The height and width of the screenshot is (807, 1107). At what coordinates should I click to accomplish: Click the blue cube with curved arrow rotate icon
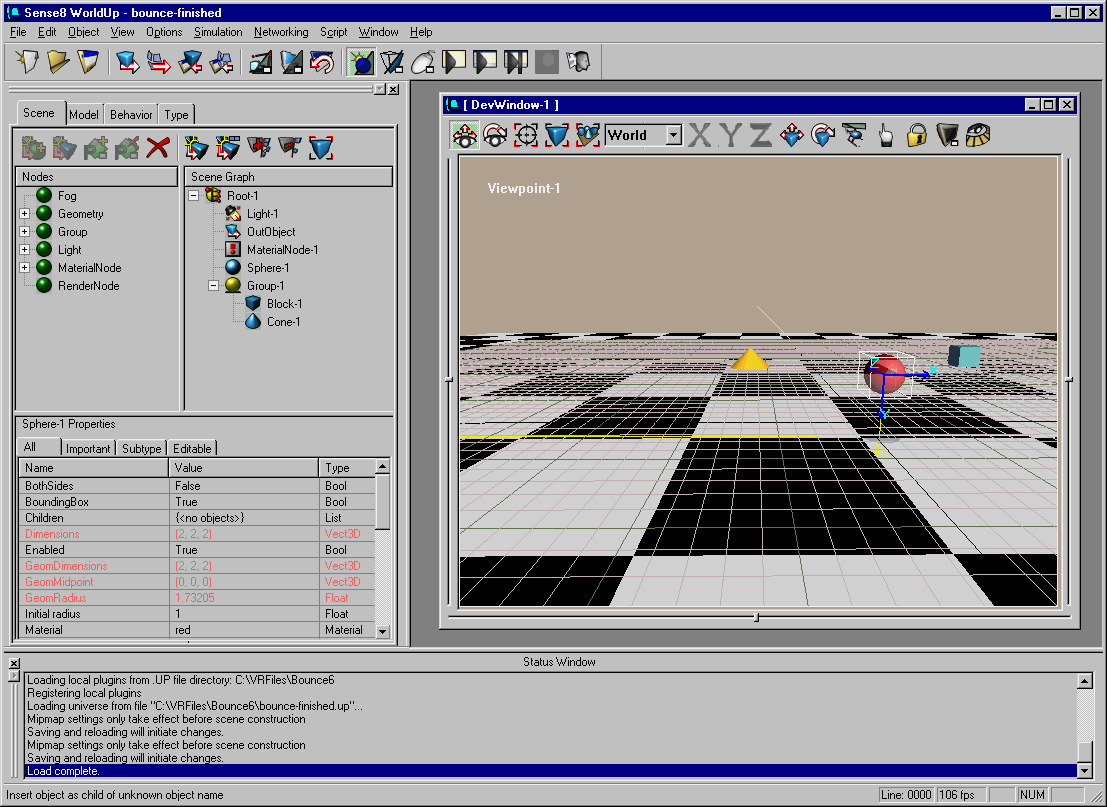pyautogui.click(x=823, y=135)
